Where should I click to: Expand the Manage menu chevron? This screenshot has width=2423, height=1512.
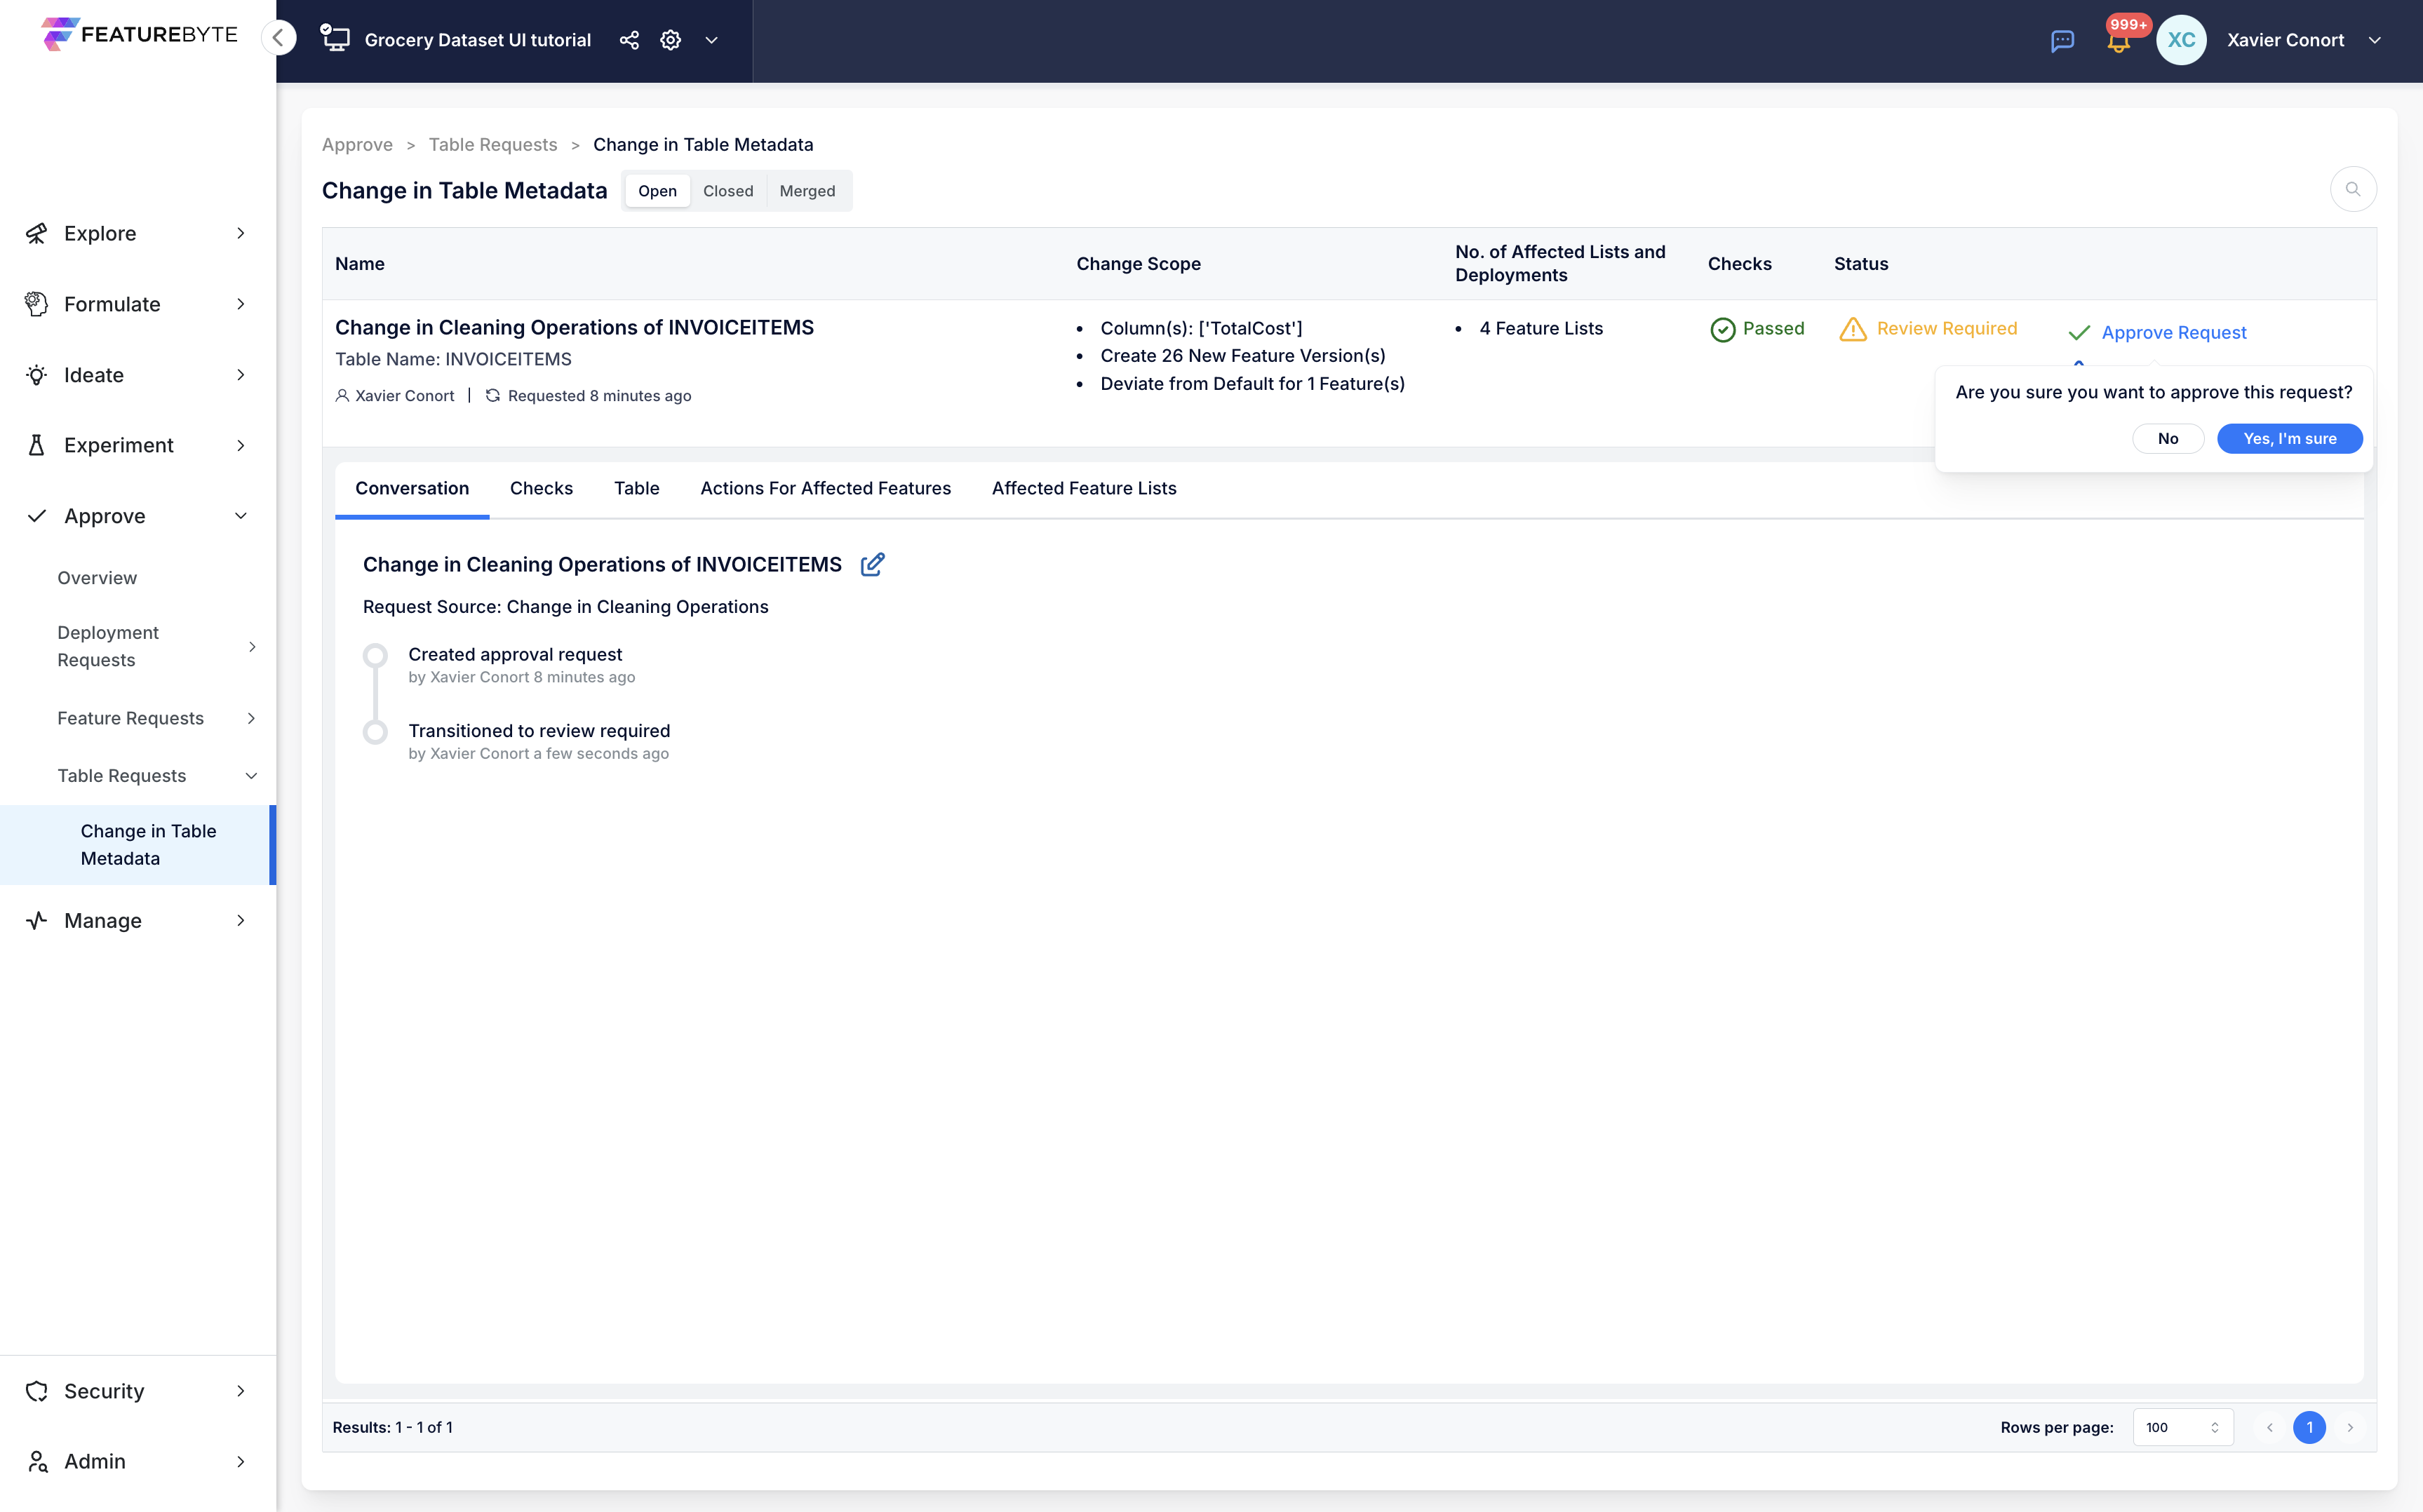click(241, 920)
